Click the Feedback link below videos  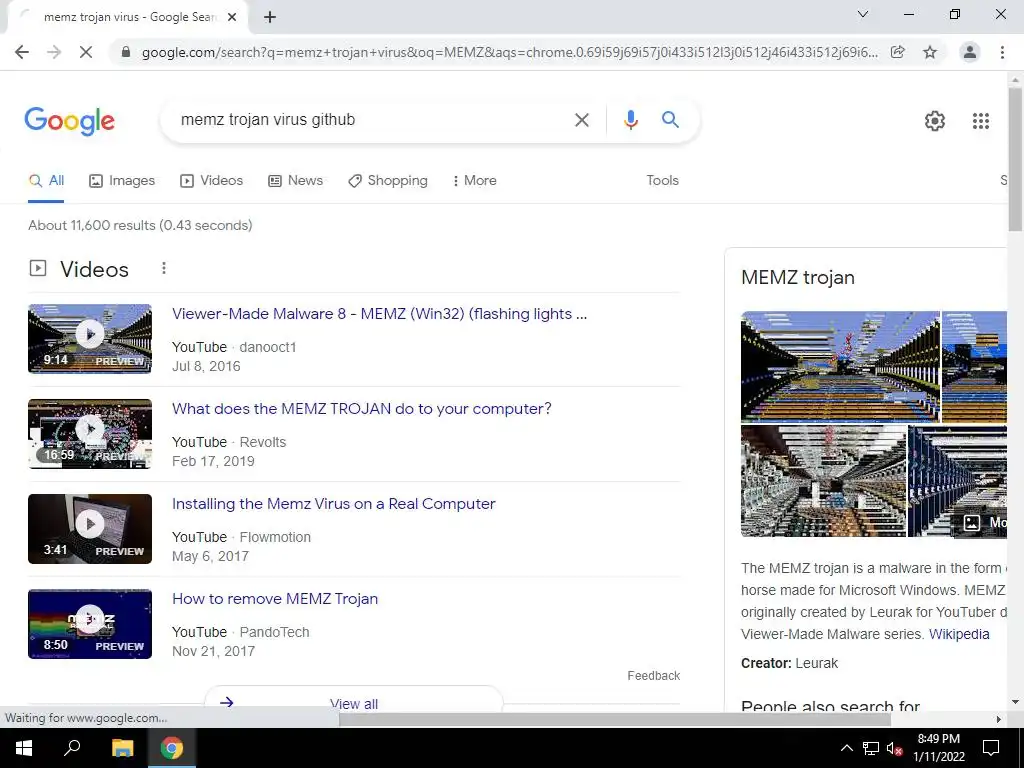(x=654, y=676)
